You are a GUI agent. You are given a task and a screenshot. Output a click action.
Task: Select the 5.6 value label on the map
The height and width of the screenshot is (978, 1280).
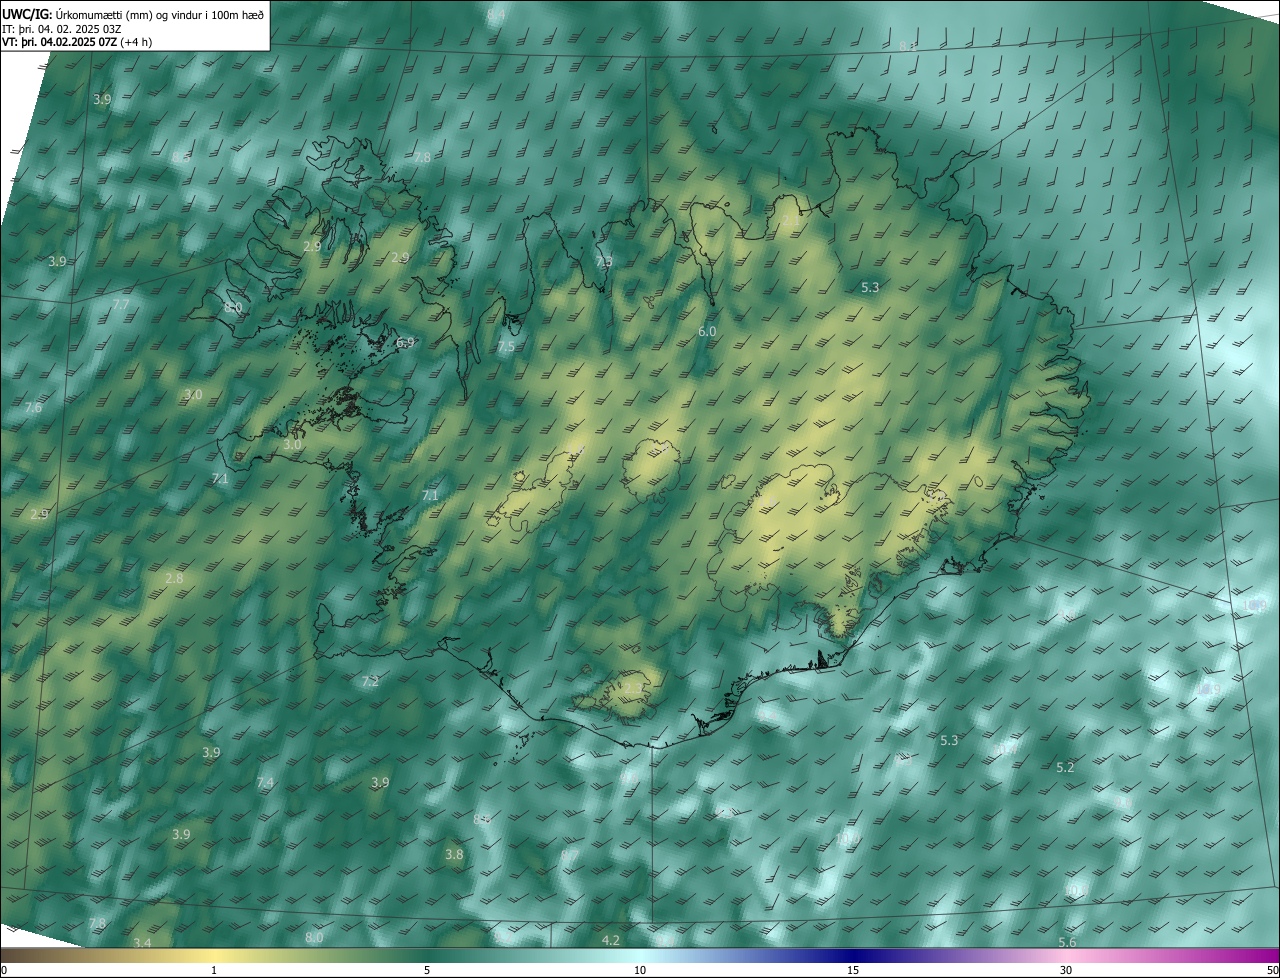click(1067, 943)
